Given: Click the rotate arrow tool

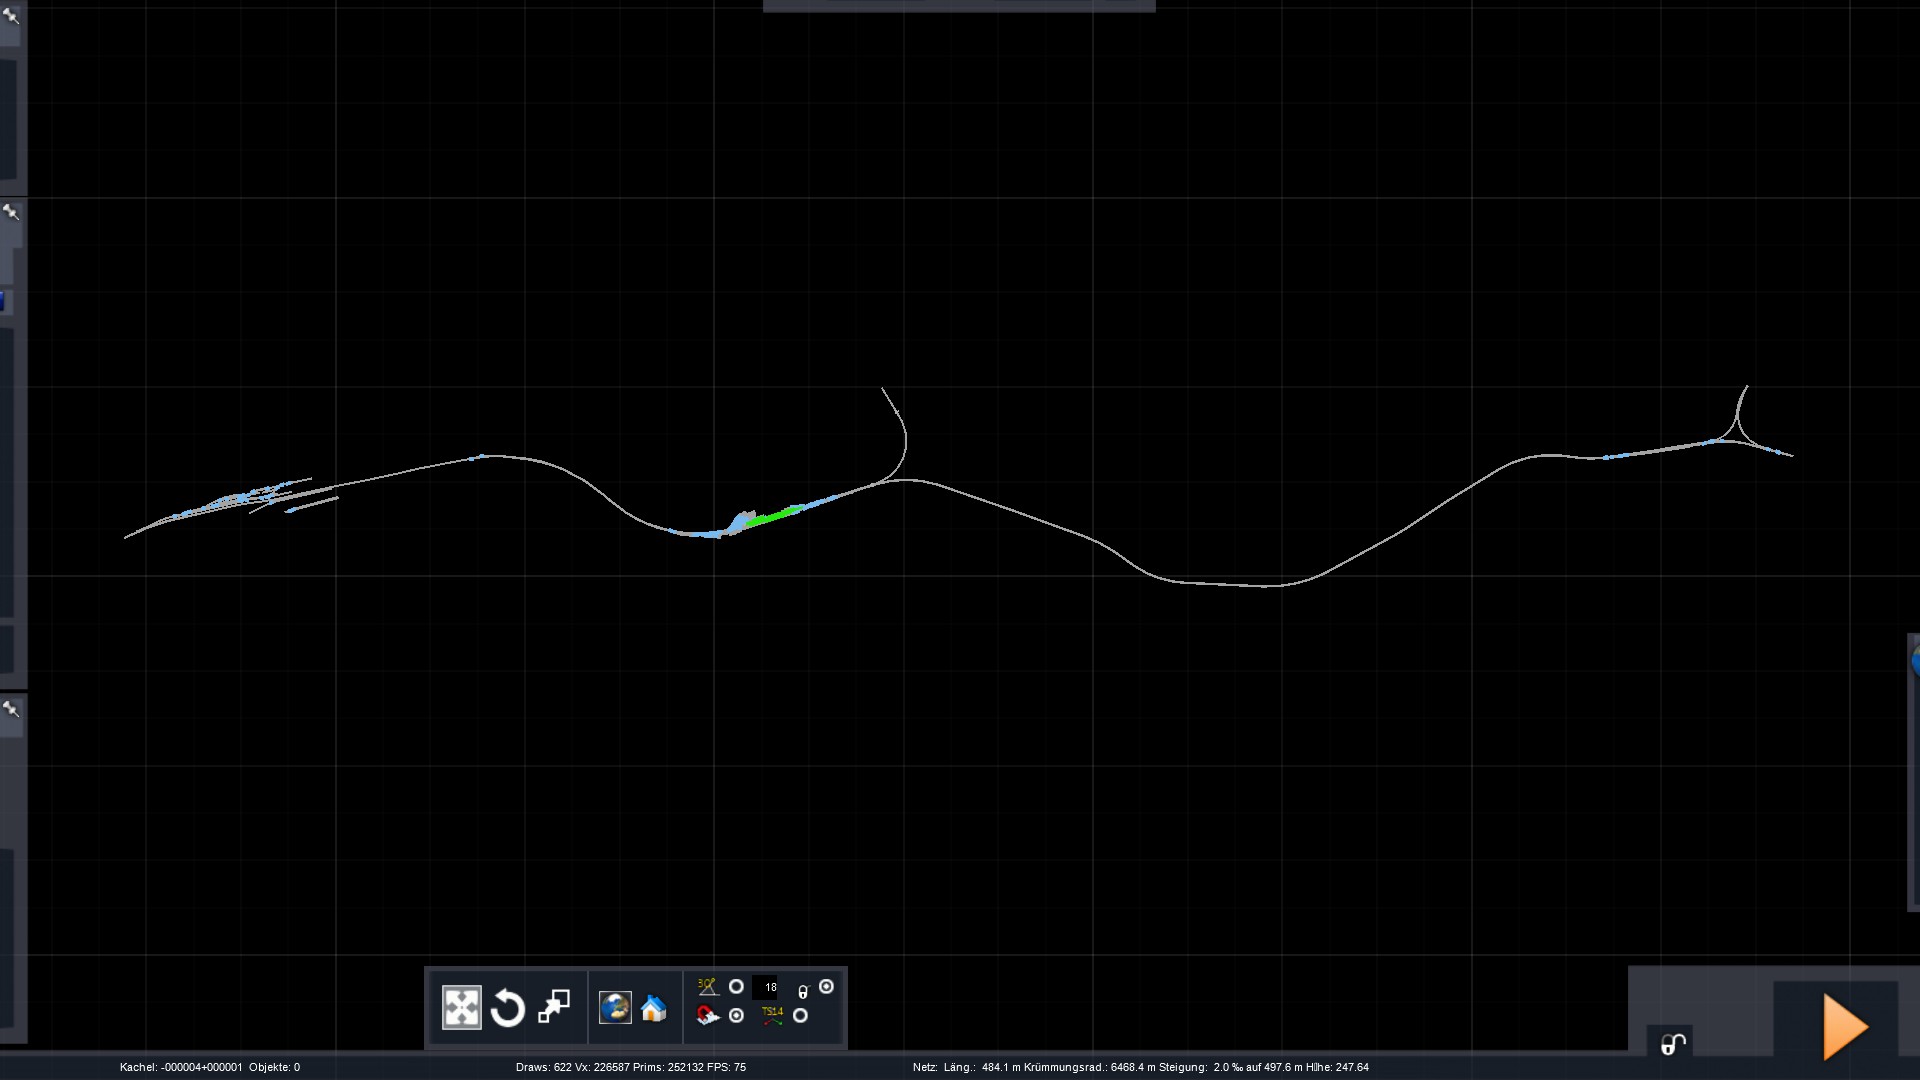Looking at the screenshot, I should [507, 1008].
